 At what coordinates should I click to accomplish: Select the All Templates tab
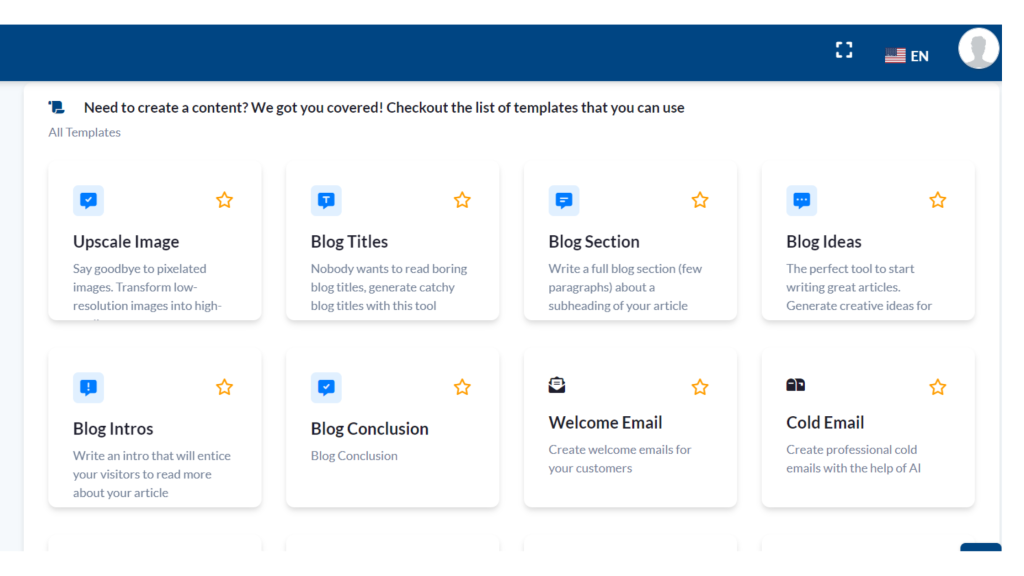coord(84,131)
